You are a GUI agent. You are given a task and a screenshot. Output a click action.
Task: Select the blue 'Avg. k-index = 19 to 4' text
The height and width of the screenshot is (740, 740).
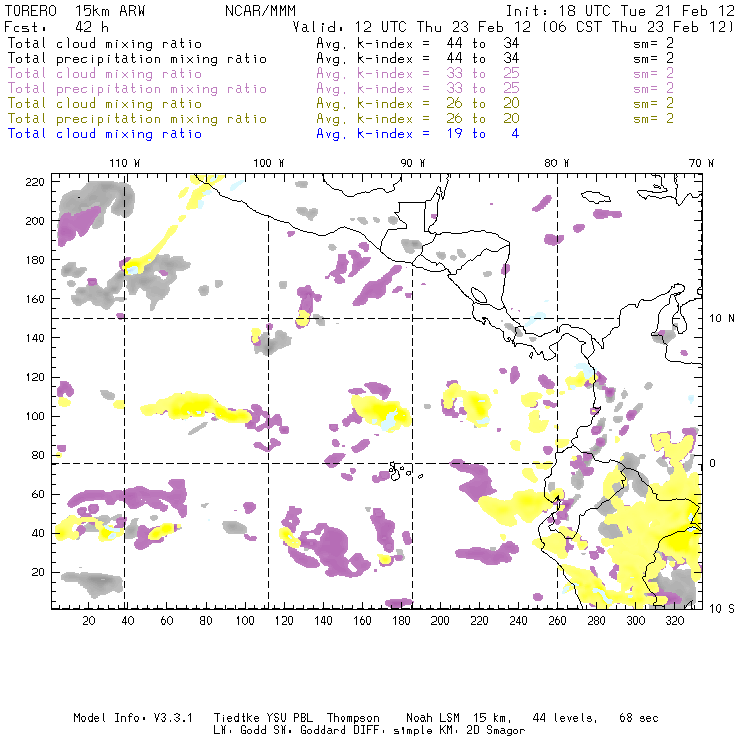[x=418, y=134]
